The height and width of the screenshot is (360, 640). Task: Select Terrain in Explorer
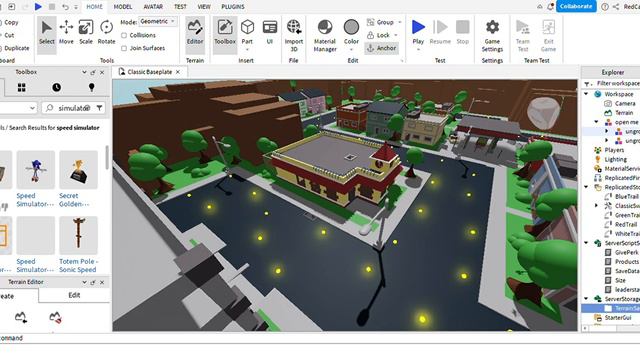point(624,113)
